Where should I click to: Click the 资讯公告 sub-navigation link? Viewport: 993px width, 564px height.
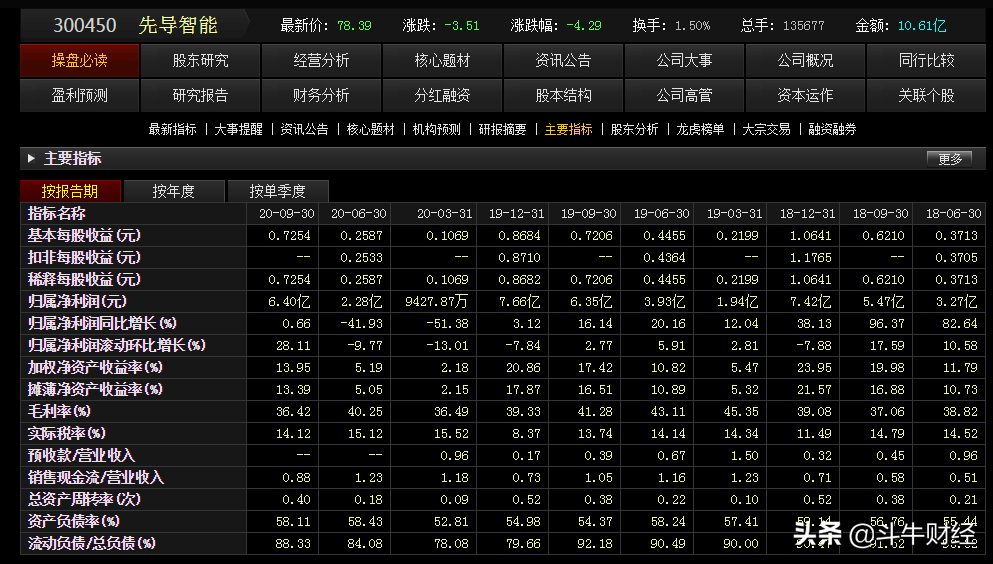click(x=304, y=130)
